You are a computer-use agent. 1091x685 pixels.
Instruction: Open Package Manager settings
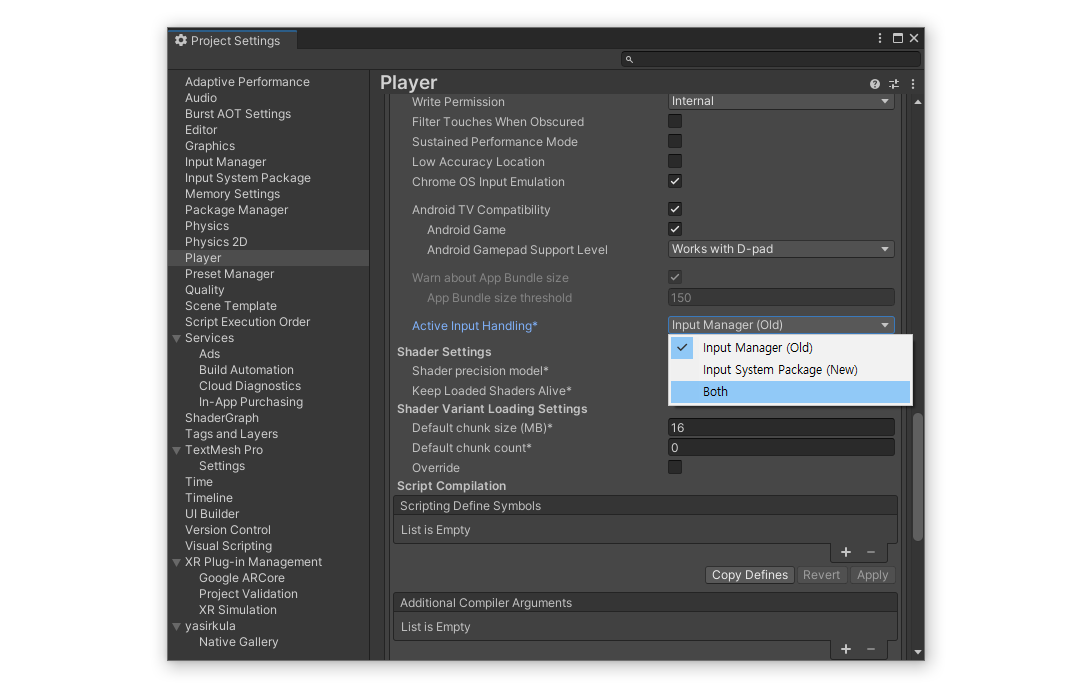tap(236, 210)
